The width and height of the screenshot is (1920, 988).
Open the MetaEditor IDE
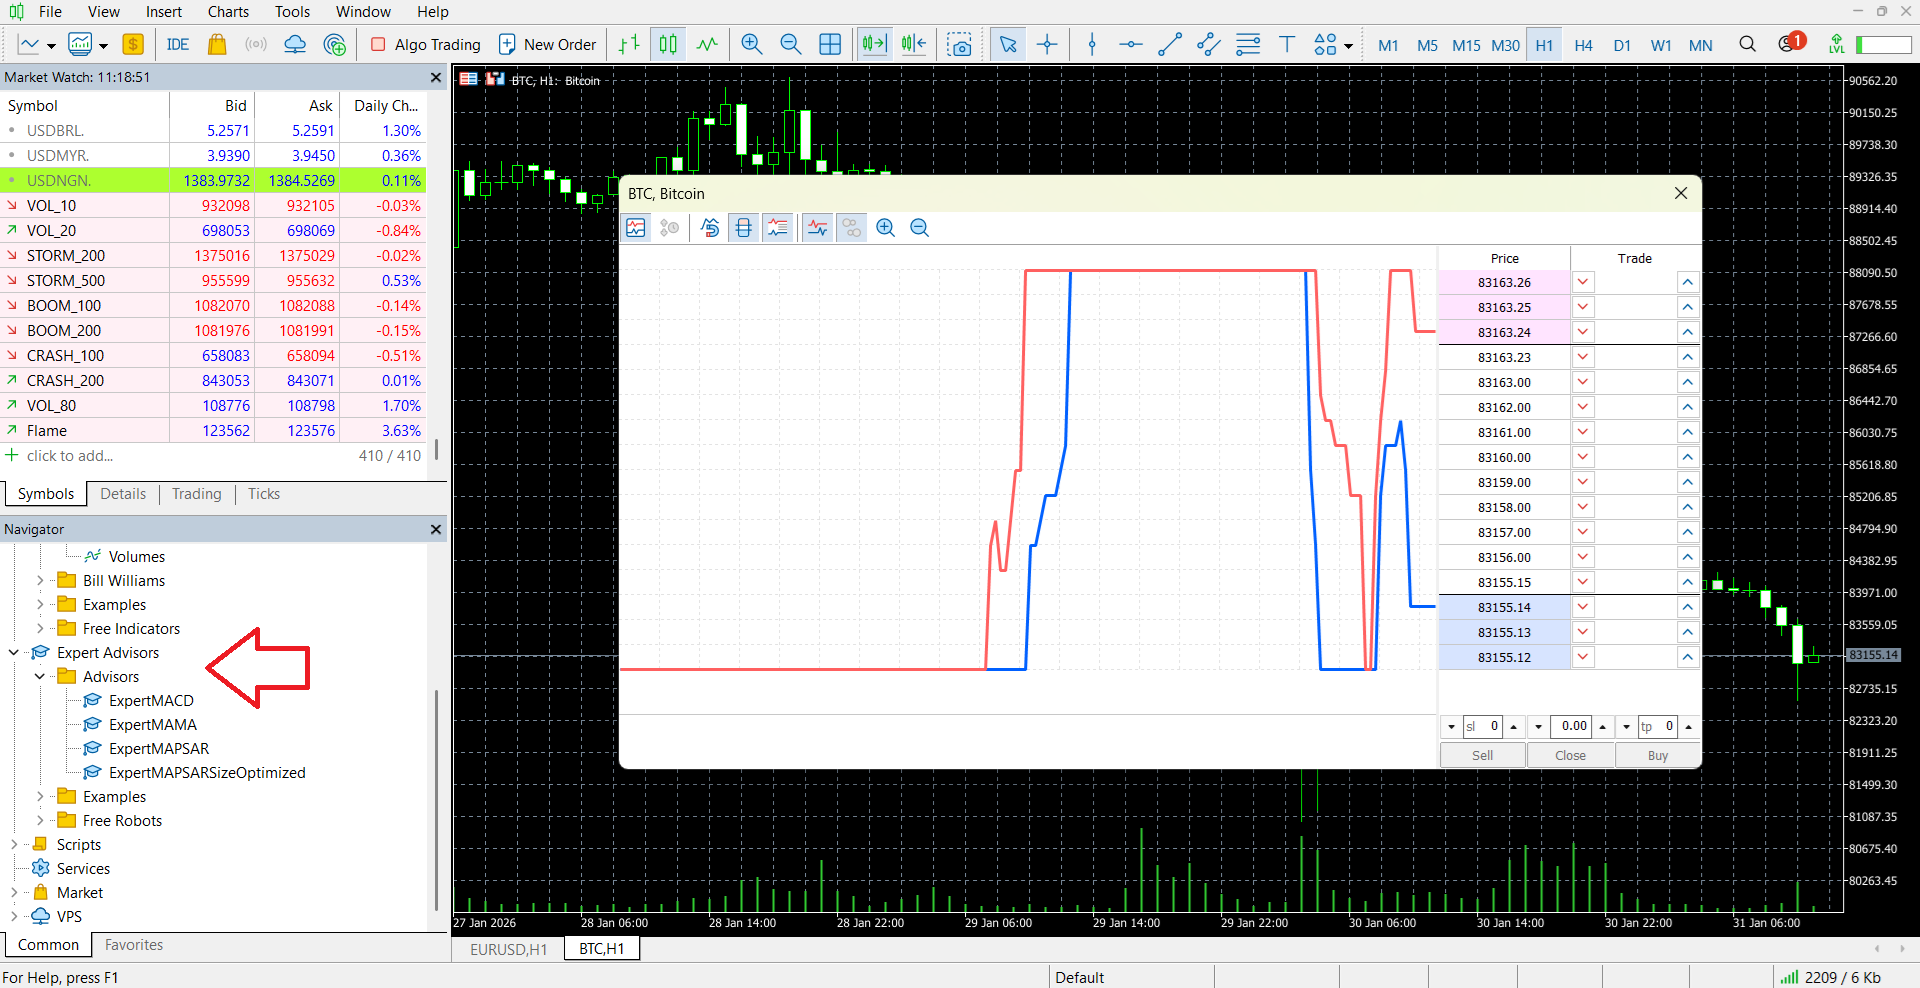coord(178,44)
